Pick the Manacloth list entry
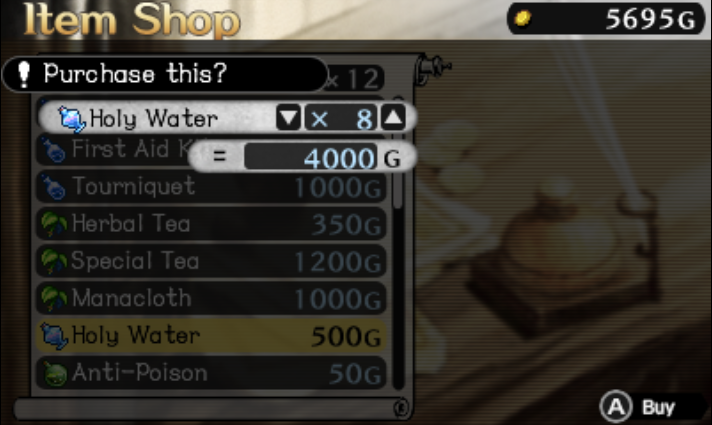This screenshot has height=425, width=712. pyautogui.click(x=211, y=298)
